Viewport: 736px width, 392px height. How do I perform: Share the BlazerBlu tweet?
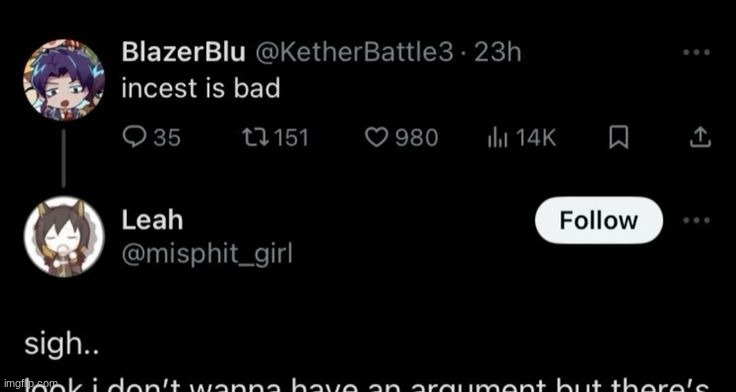pyautogui.click(x=699, y=138)
